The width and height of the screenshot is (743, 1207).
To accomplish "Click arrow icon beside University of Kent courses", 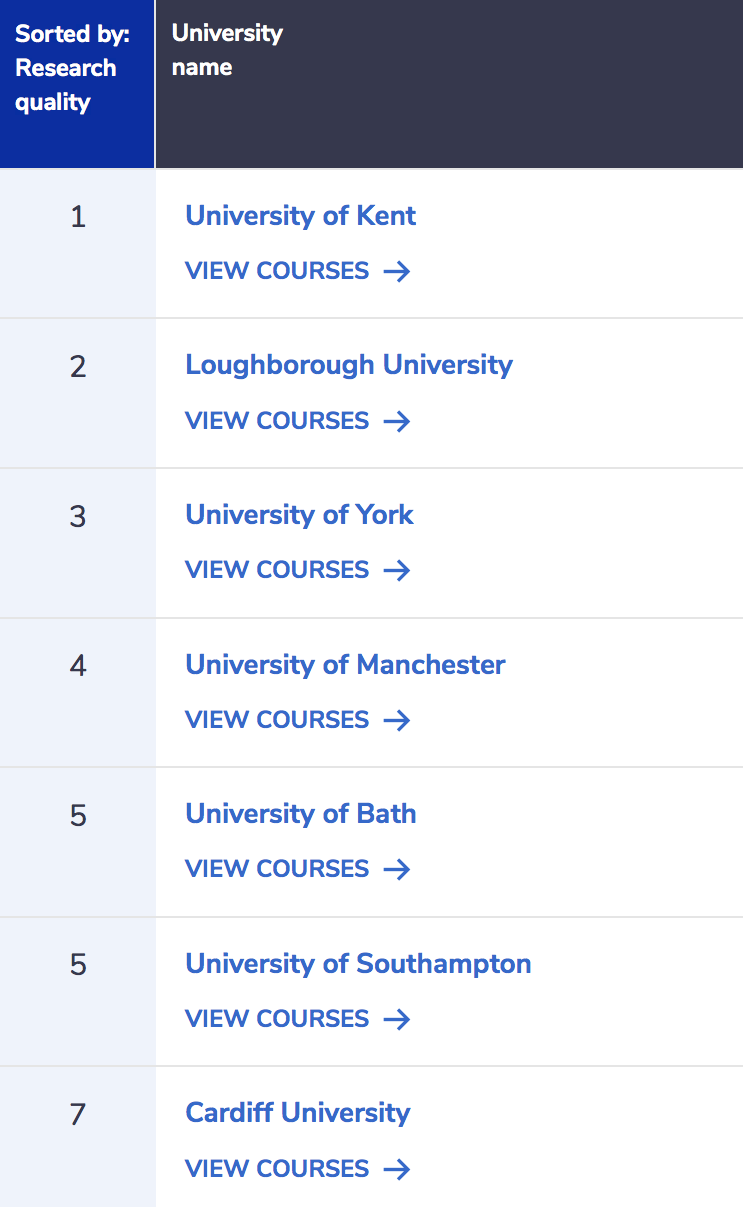I will tap(397, 271).
